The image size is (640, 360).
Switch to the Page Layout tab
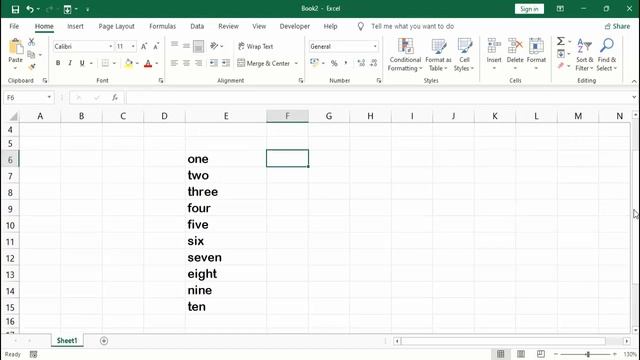pos(116,26)
